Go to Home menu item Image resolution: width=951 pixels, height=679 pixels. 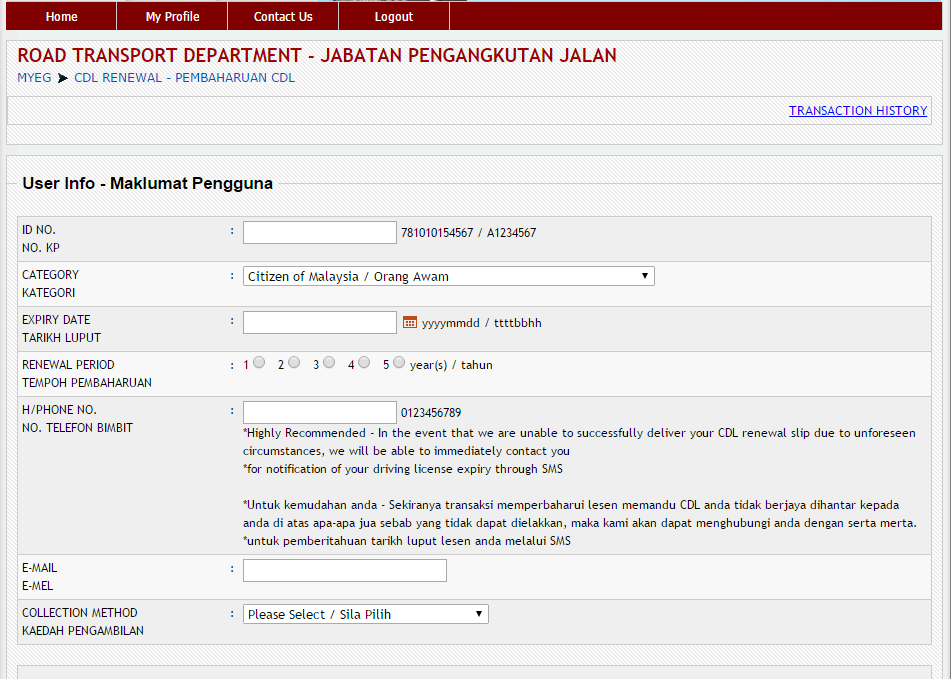pyautogui.click(x=61, y=17)
